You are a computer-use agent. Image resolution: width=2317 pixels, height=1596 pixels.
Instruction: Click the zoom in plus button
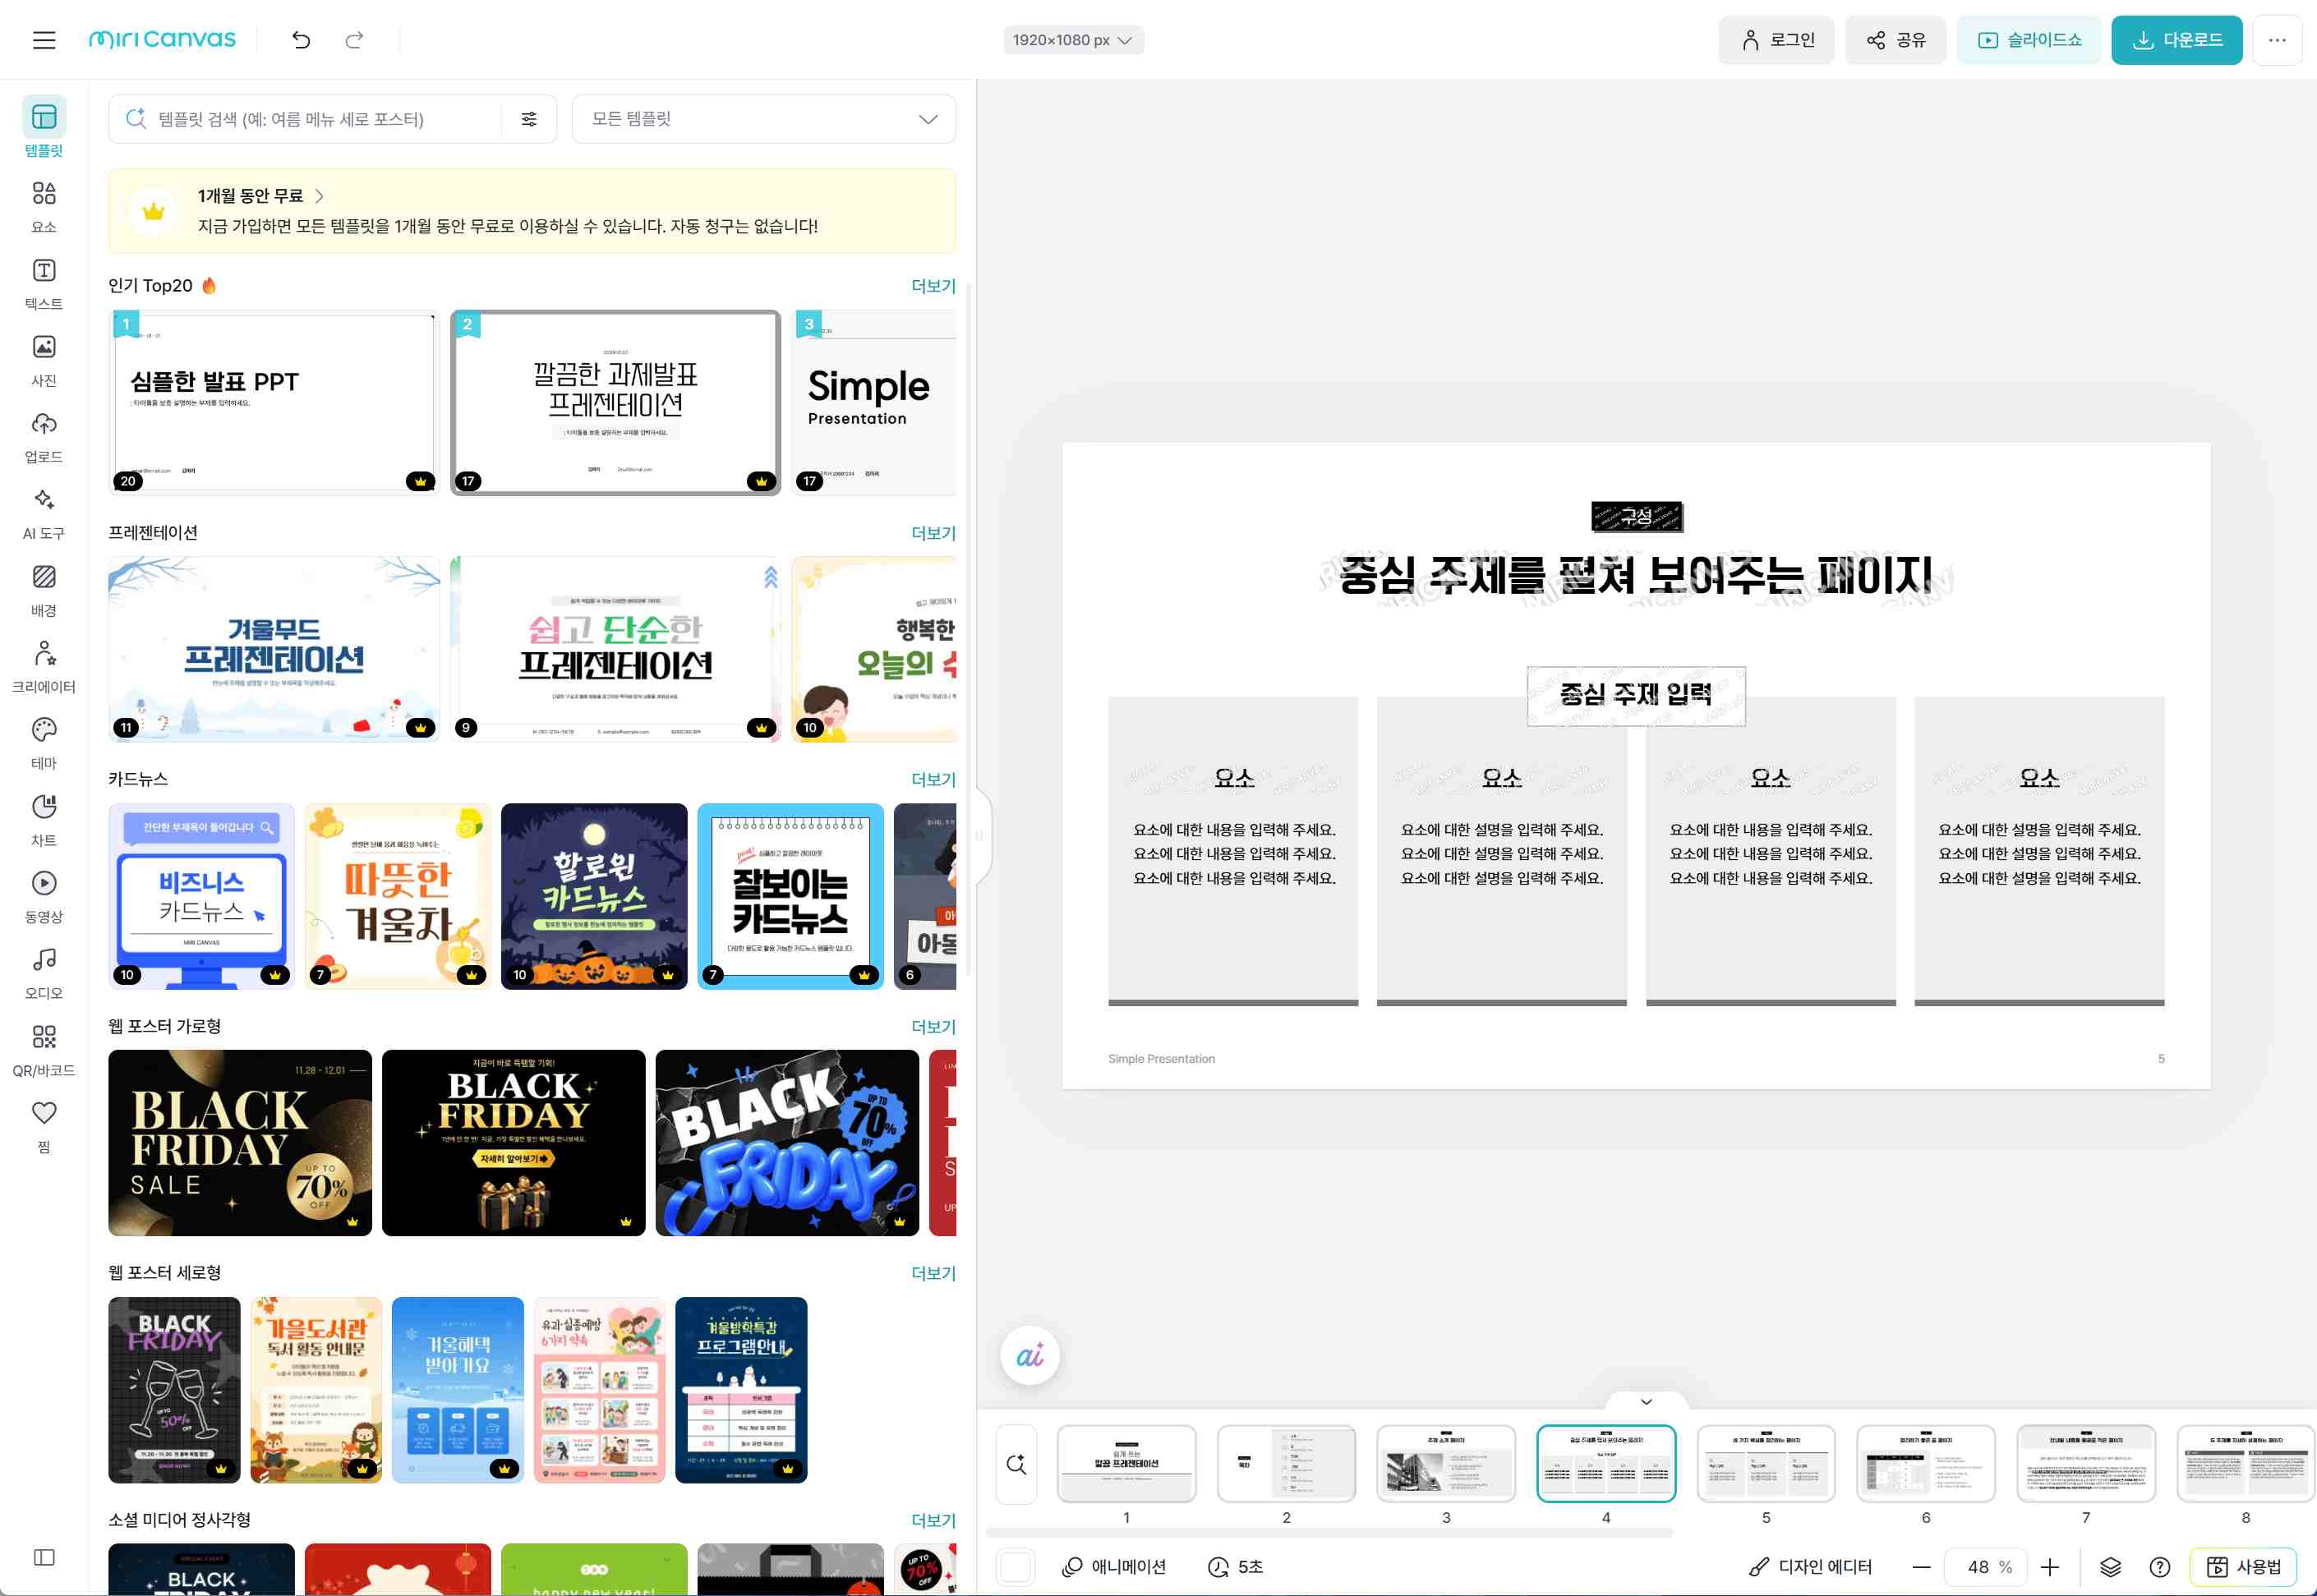pyautogui.click(x=2050, y=1567)
